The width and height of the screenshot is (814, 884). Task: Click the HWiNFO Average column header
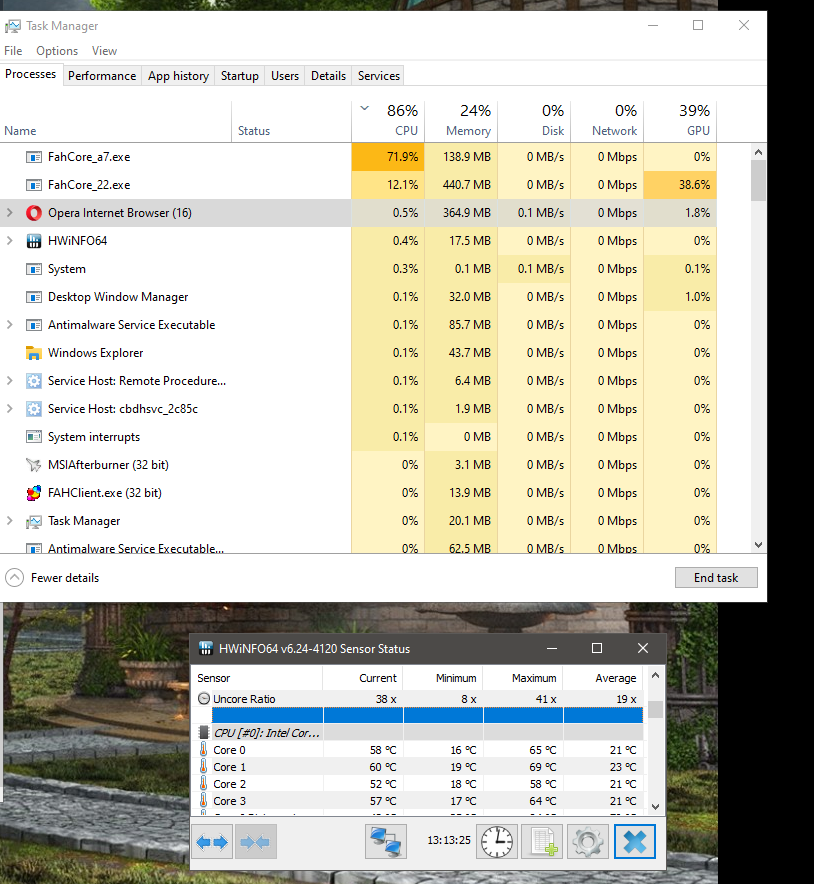click(603, 678)
